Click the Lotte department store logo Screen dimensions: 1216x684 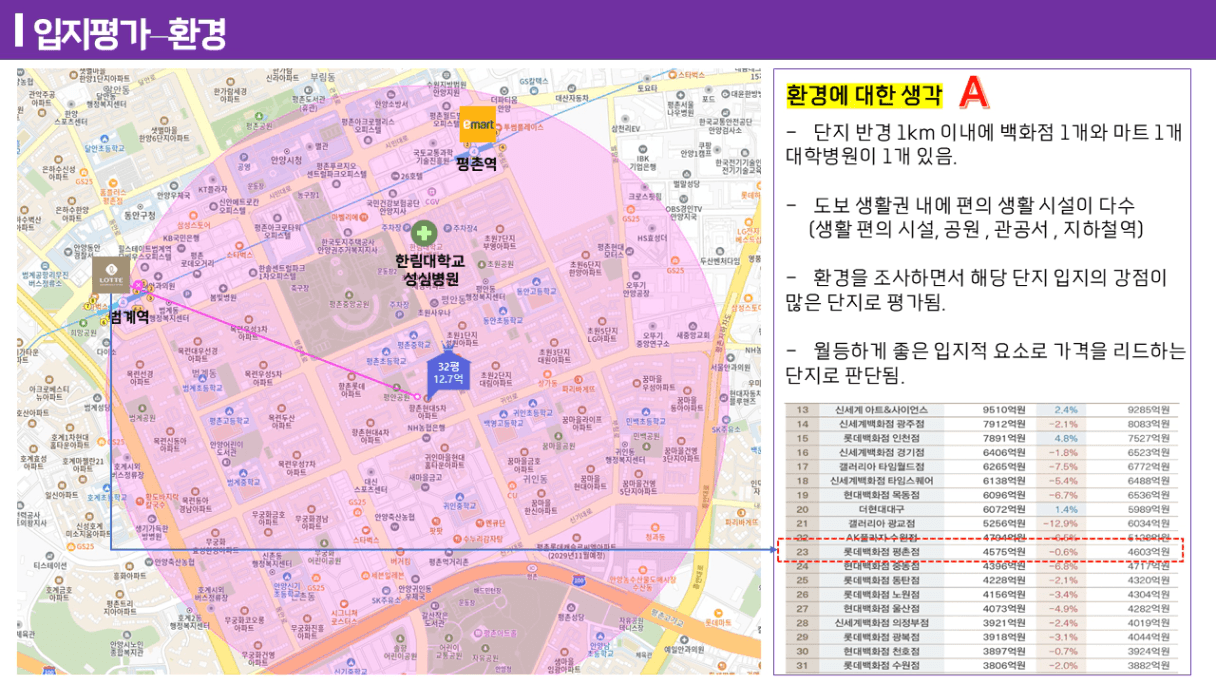point(110,275)
